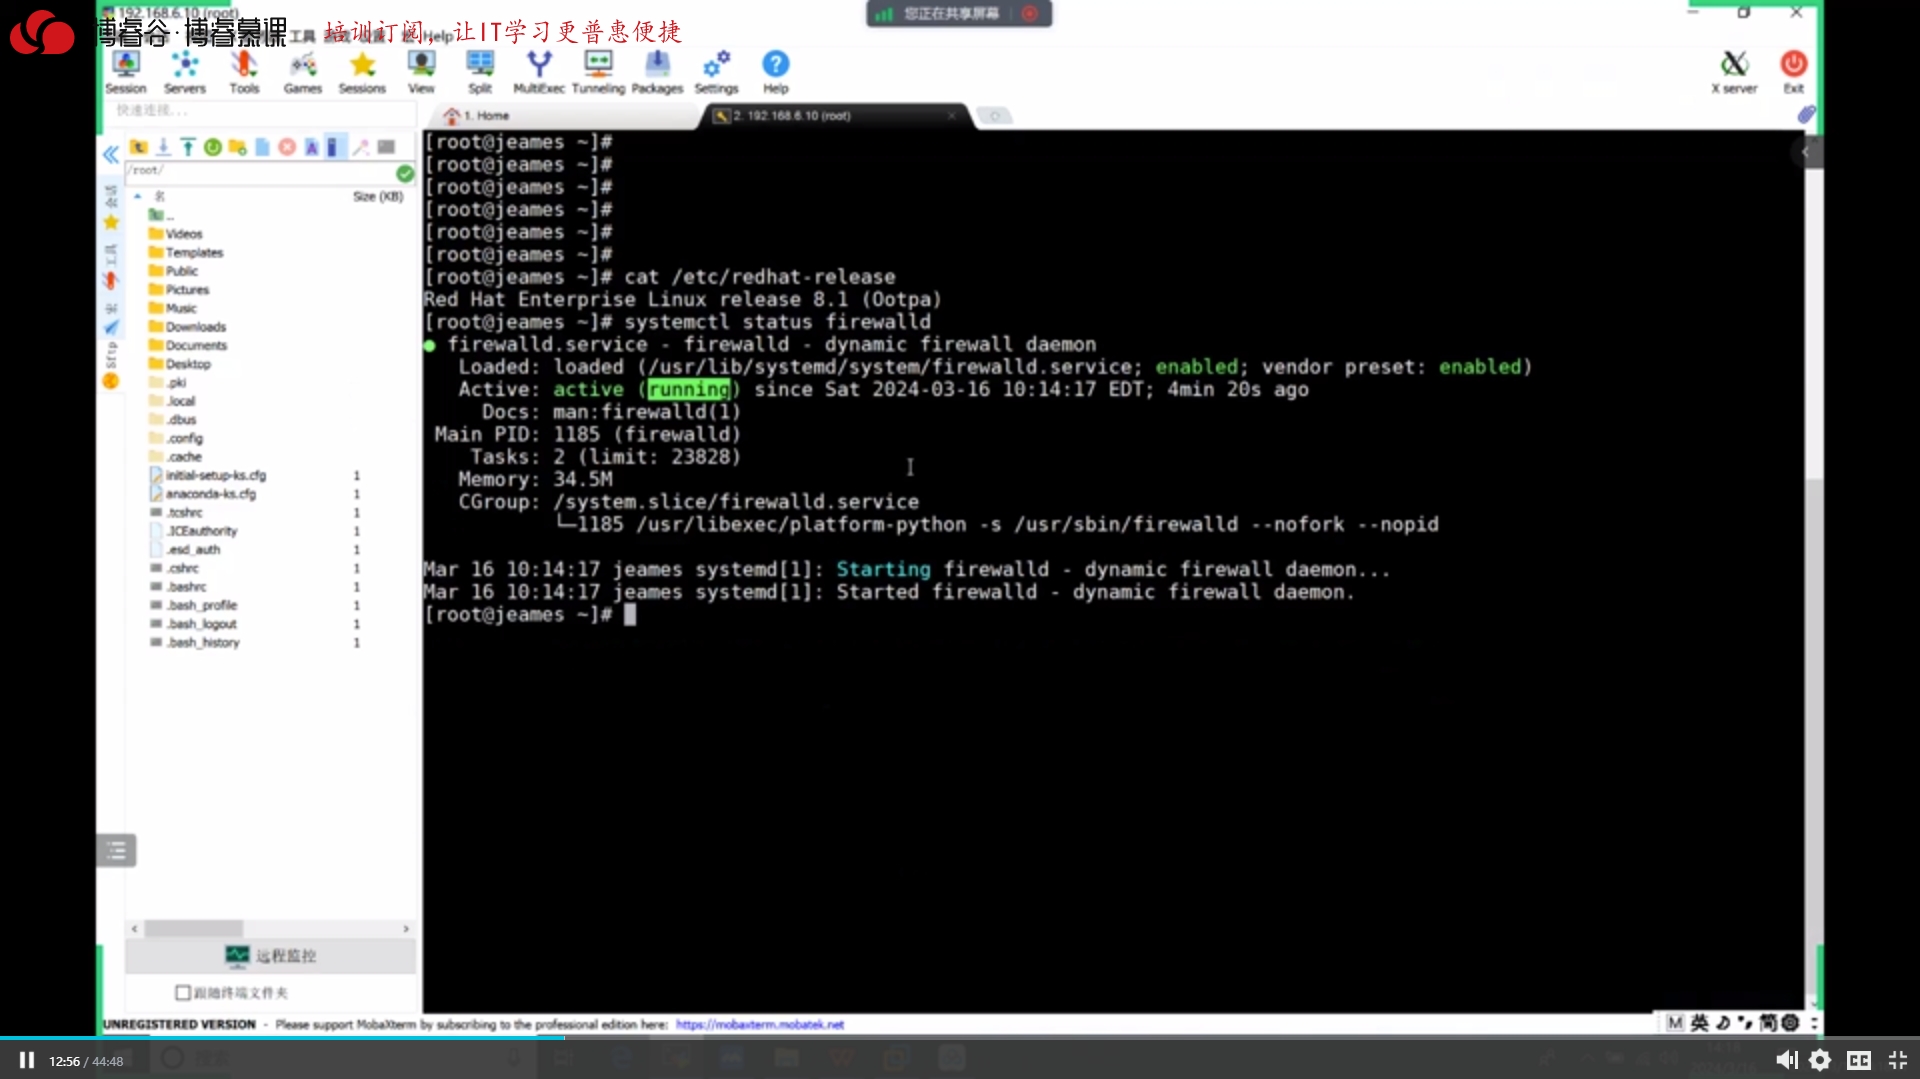Screen dimensions: 1920x1079
Task: Open the Help toolbar icon
Action: [x=776, y=72]
